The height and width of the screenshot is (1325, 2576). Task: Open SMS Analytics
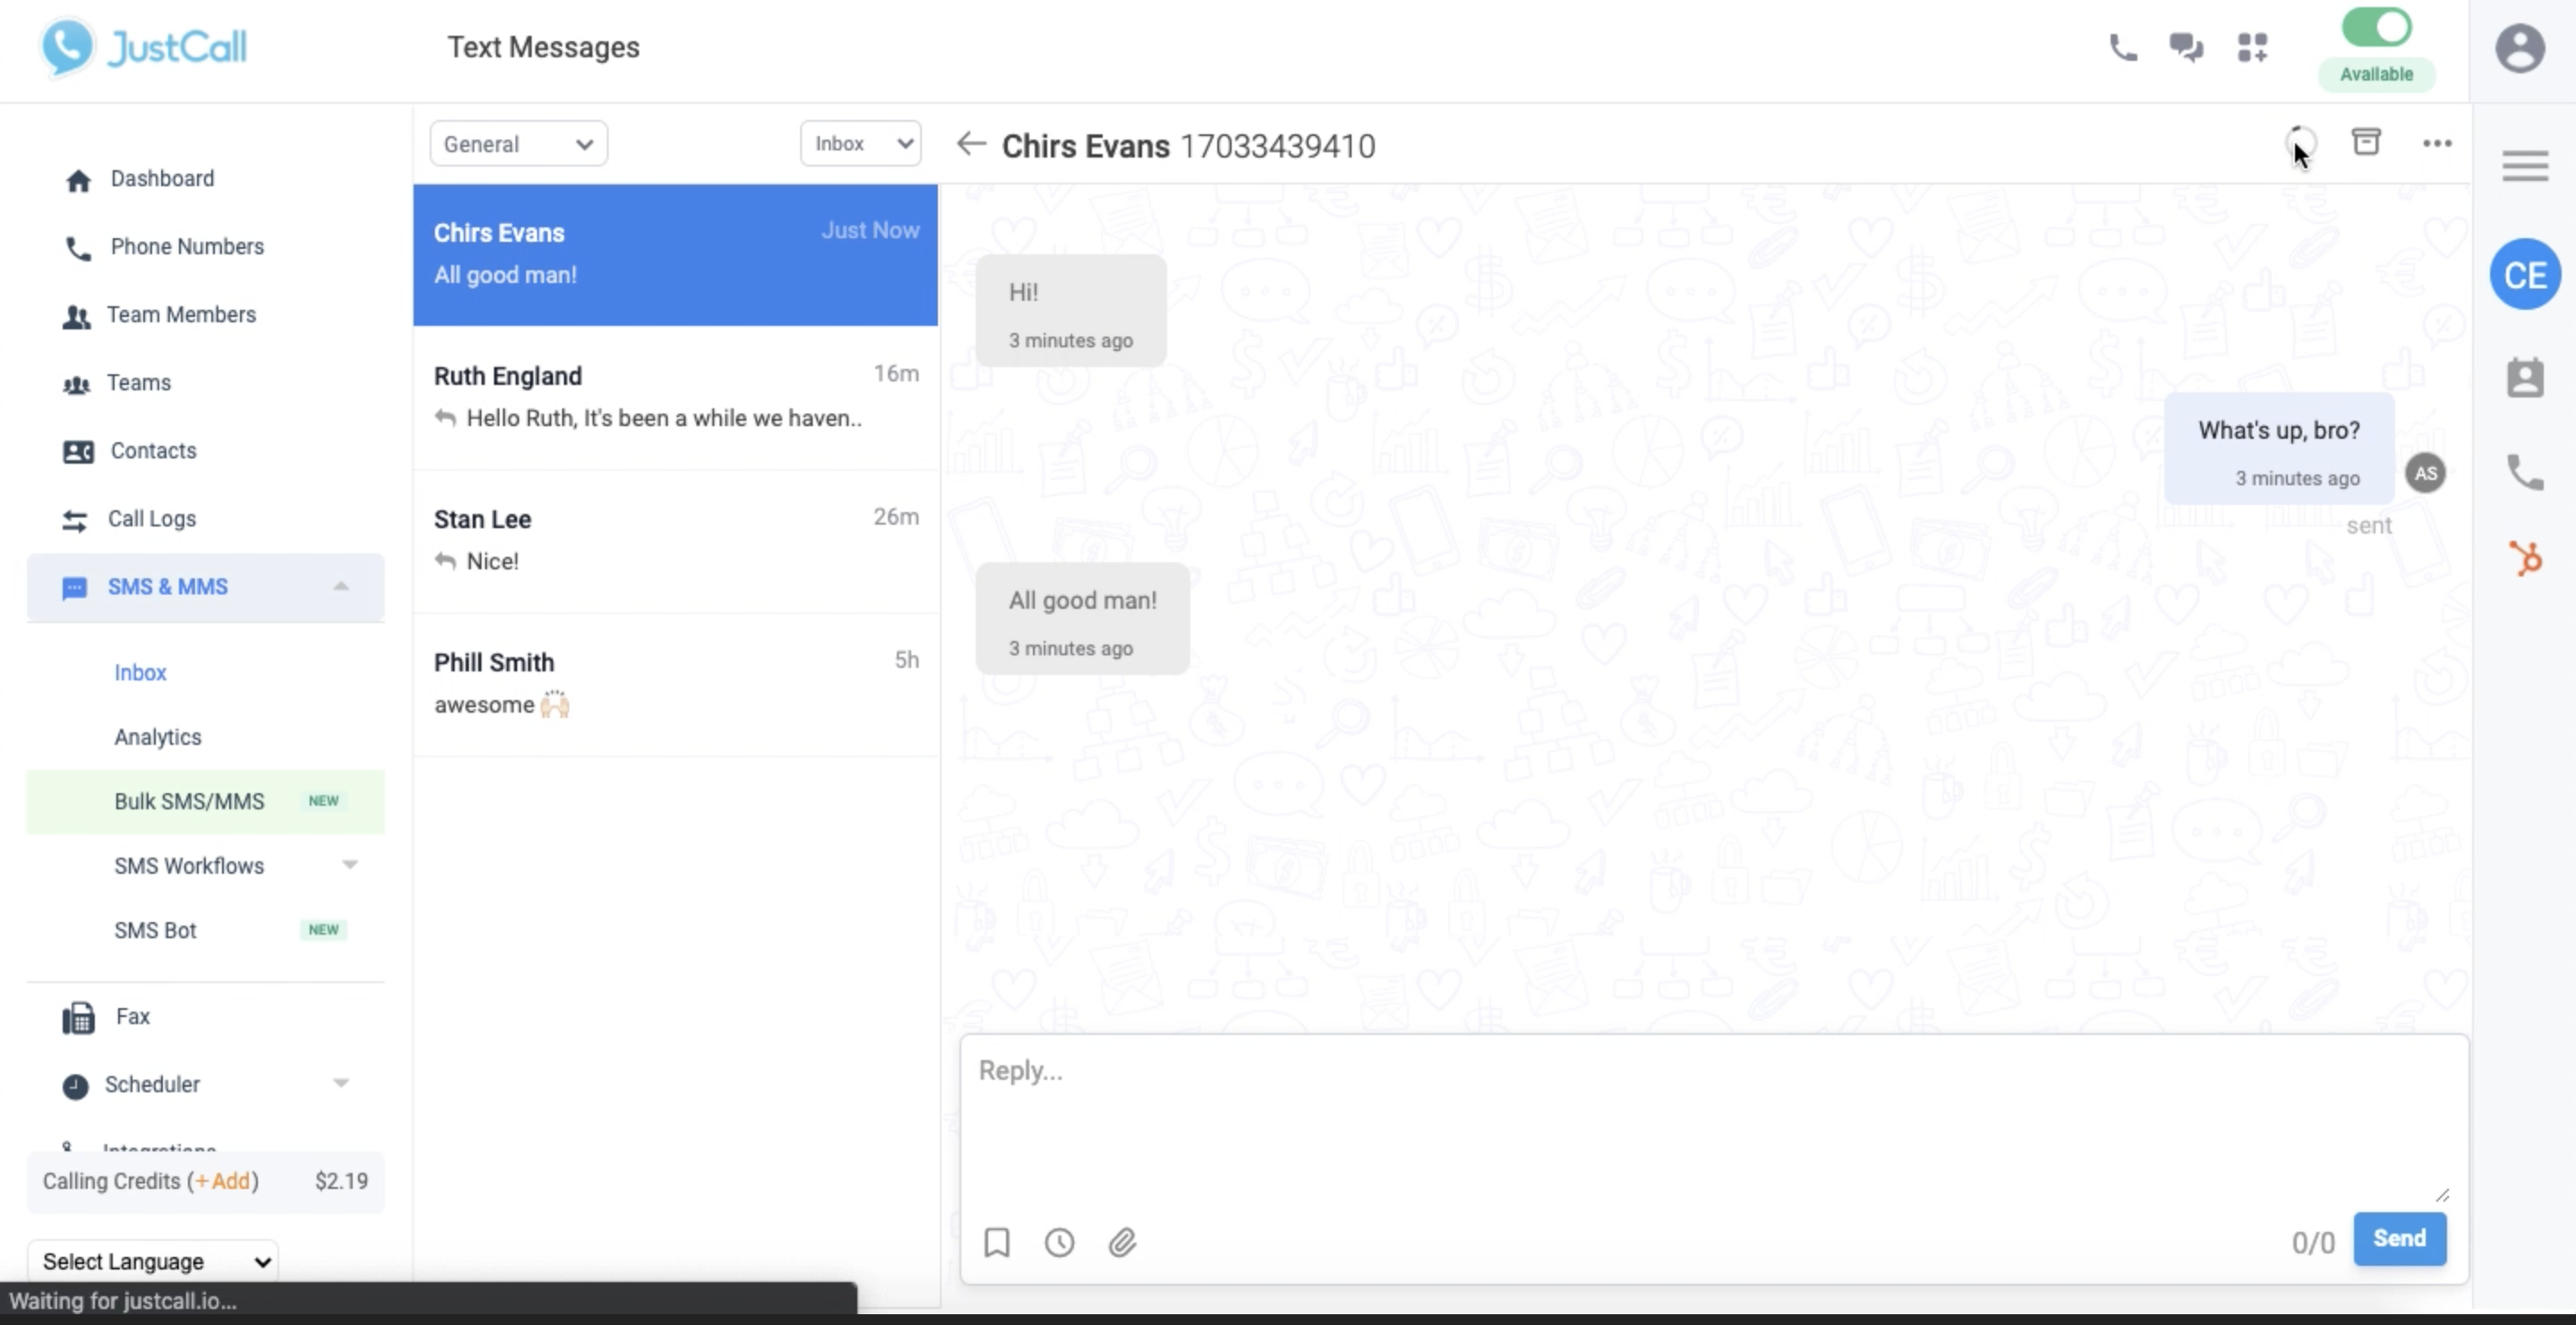pos(157,737)
